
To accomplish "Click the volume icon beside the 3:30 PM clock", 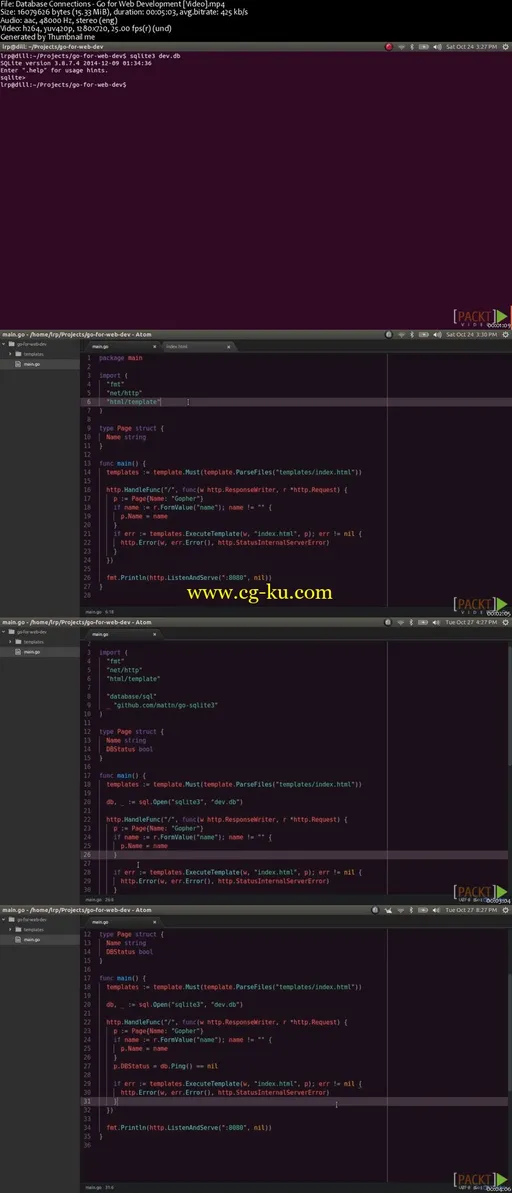I will 437,336.
